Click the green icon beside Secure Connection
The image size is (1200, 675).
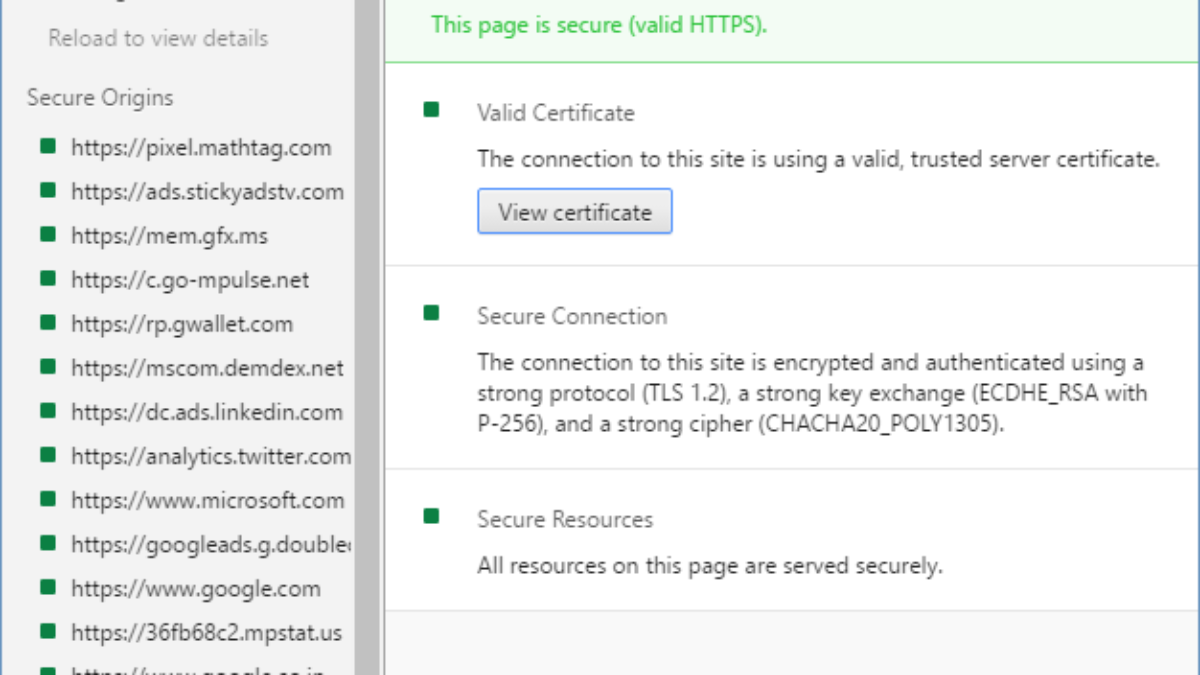(432, 313)
